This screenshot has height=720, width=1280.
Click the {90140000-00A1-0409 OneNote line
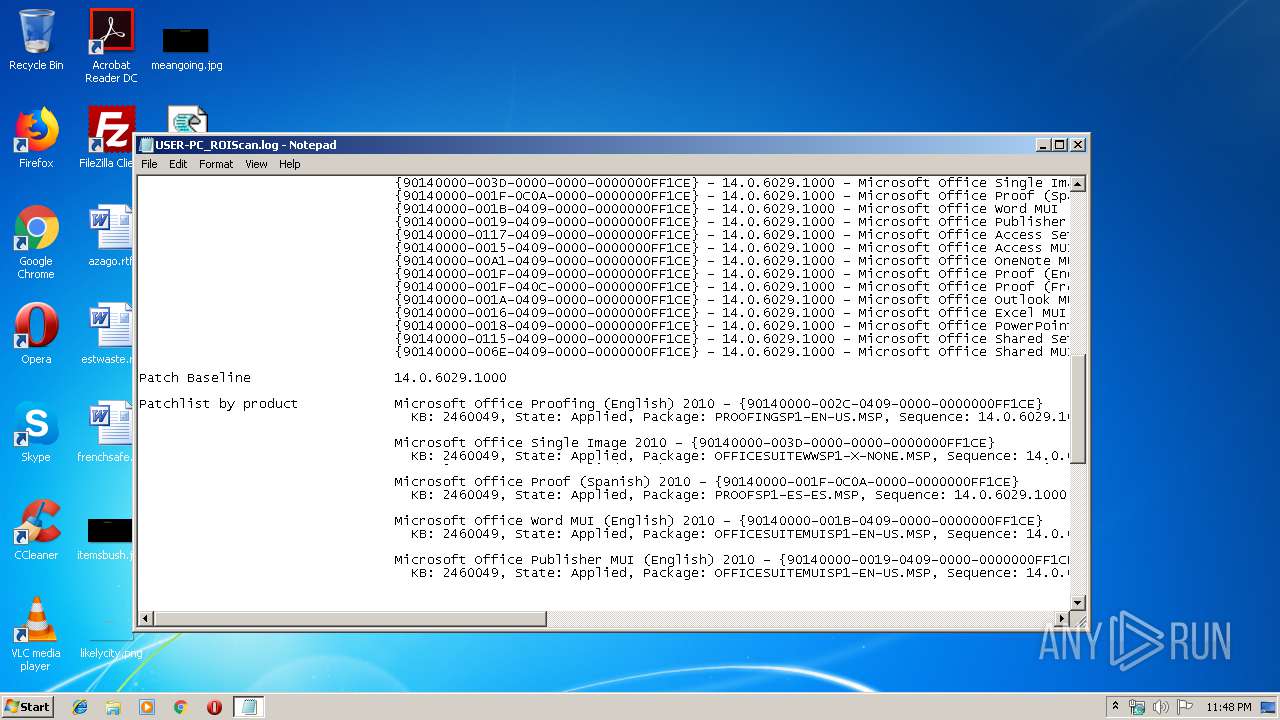(732, 261)
